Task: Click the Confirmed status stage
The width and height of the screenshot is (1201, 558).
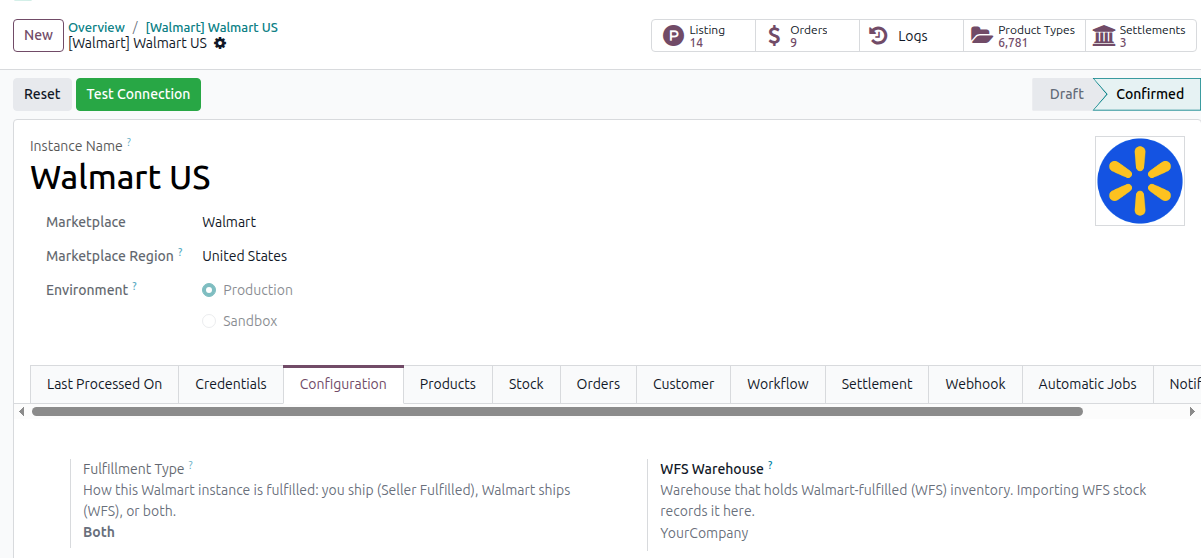Action: click(x=1149, y=94)
